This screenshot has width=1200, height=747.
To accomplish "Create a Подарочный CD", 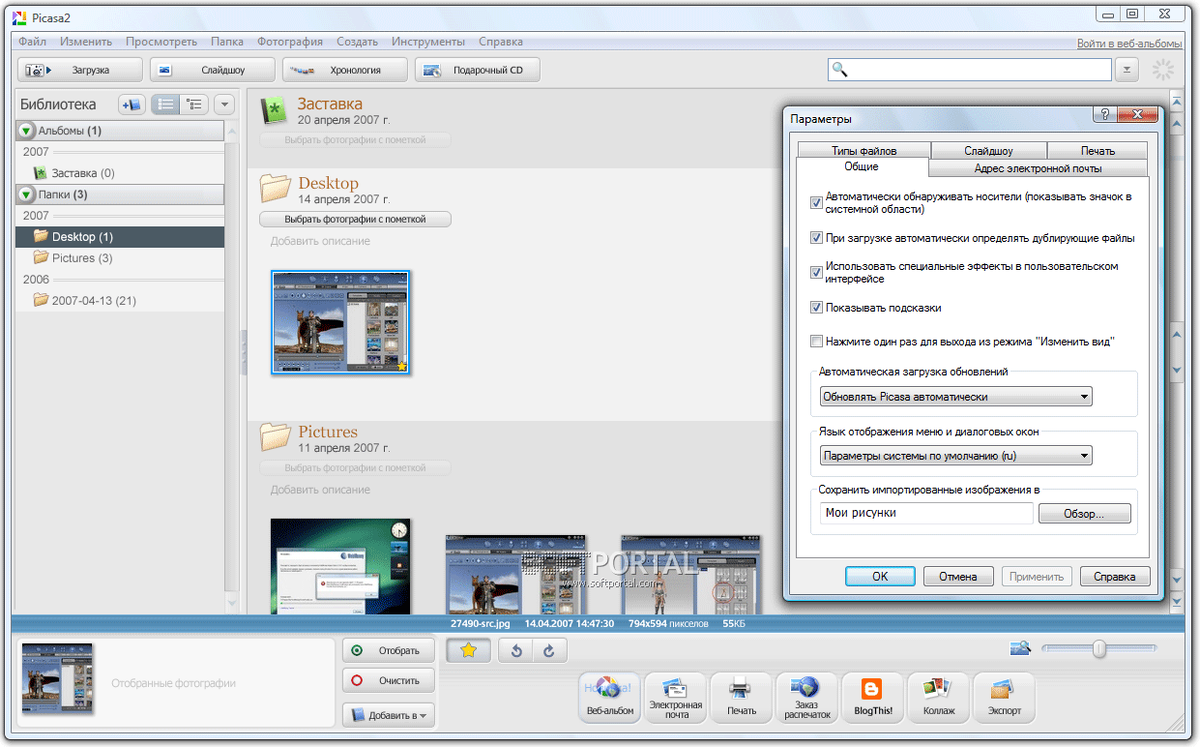I will point(478,70).
